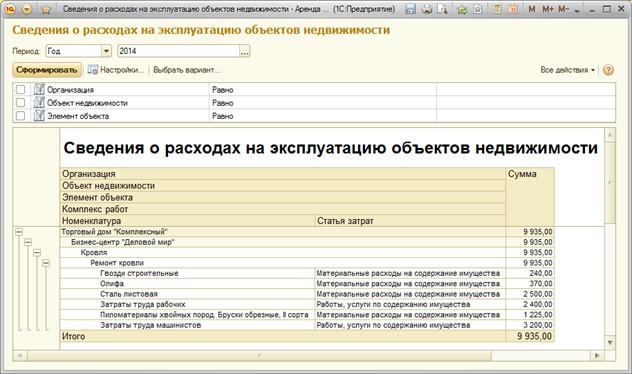Click Выбрать вариант... button
This screenshot has width=632, height=374.
(187, 70)
